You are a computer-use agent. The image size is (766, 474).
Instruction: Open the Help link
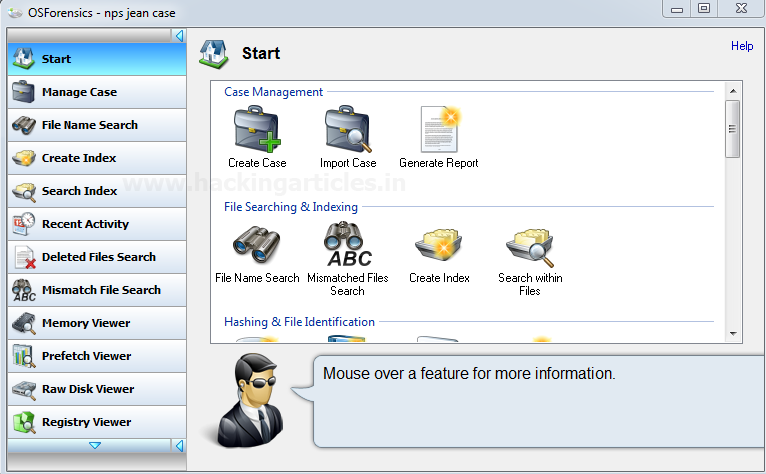[x=742, y=46]
